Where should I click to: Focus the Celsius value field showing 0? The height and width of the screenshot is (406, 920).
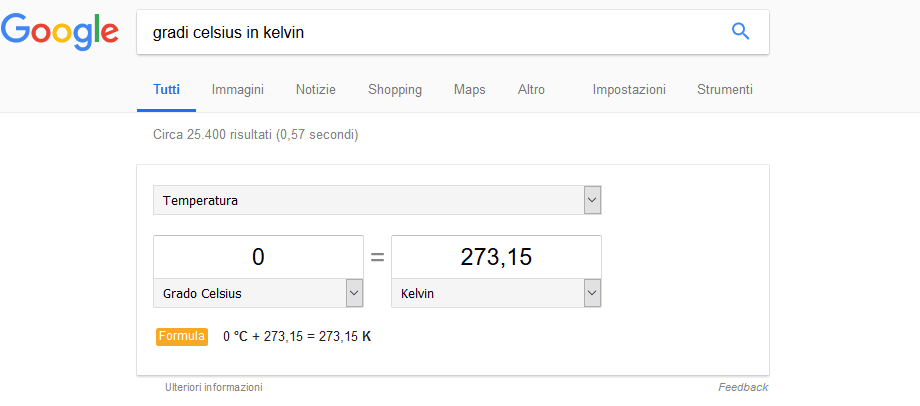click(258, 257)
